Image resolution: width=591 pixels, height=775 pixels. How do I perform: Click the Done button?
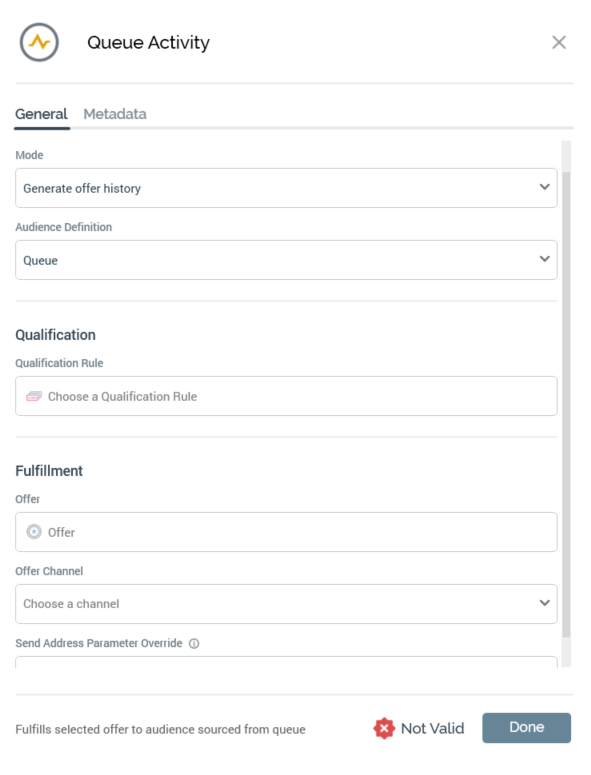[526, 728]
